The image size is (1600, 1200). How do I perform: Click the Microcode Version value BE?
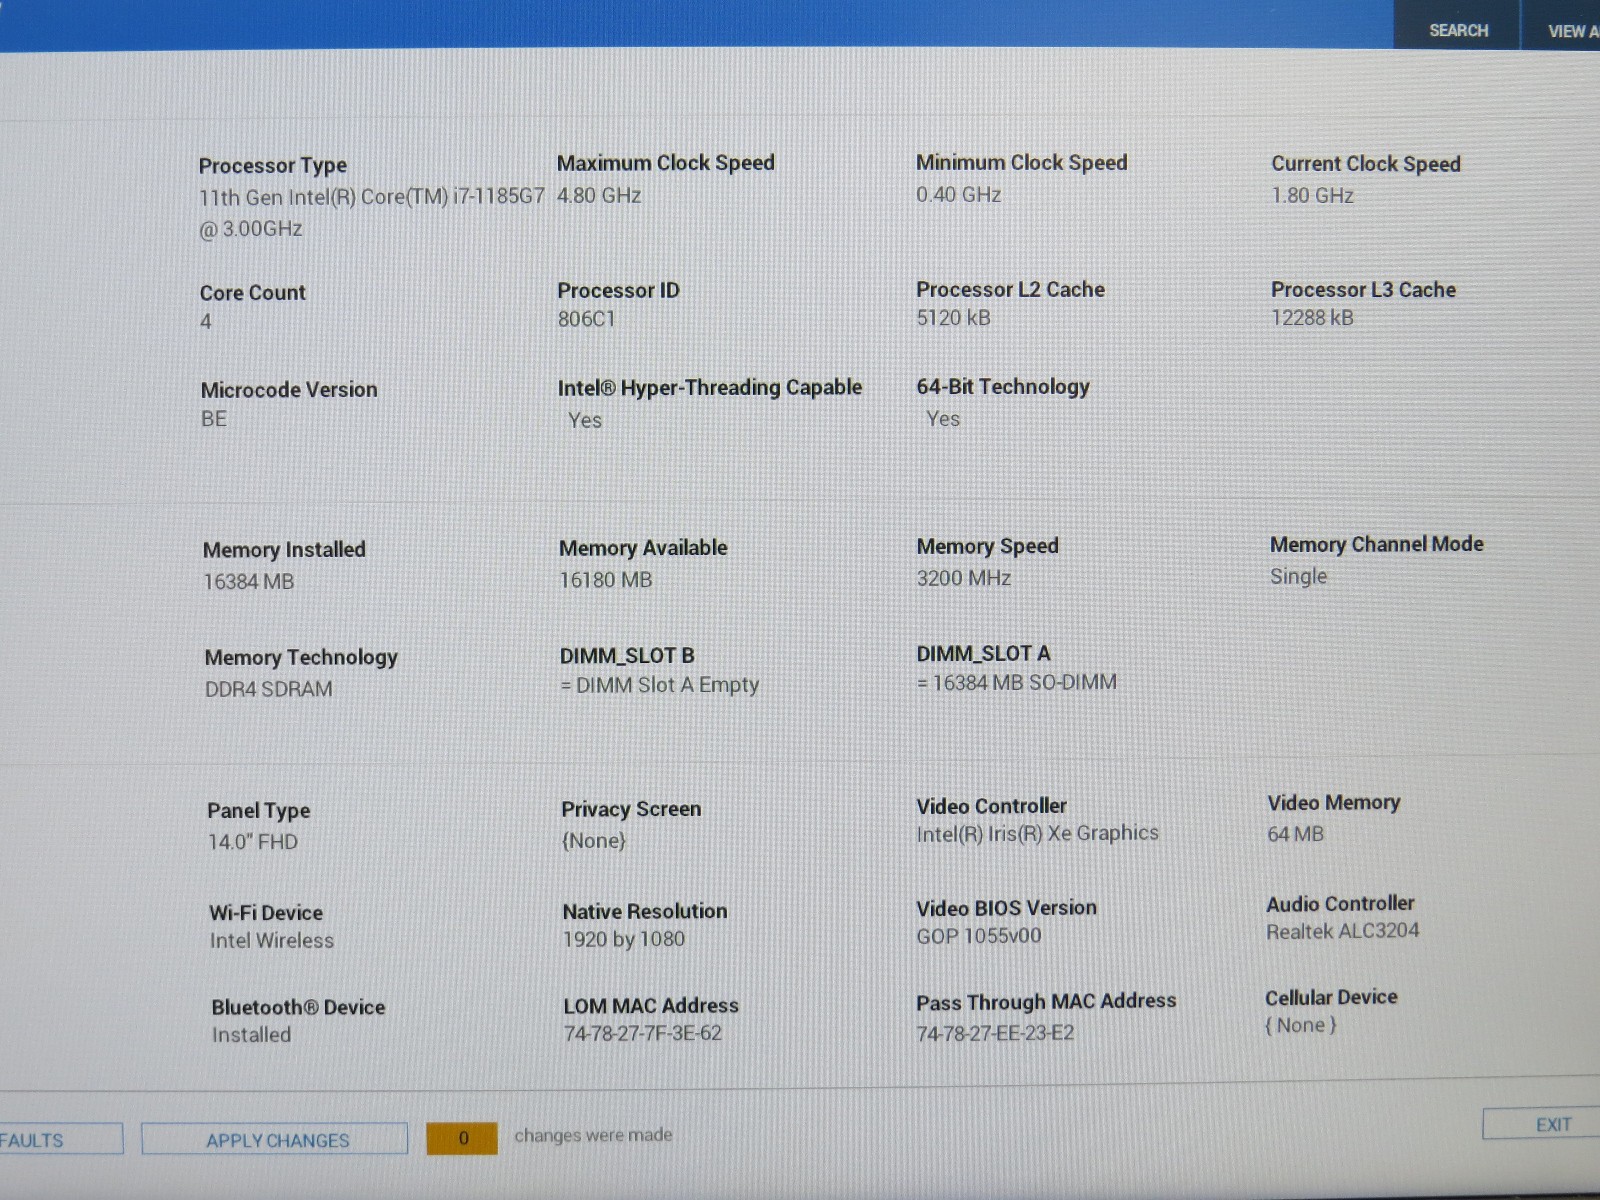pyautogui.click(x=214, y=419)
